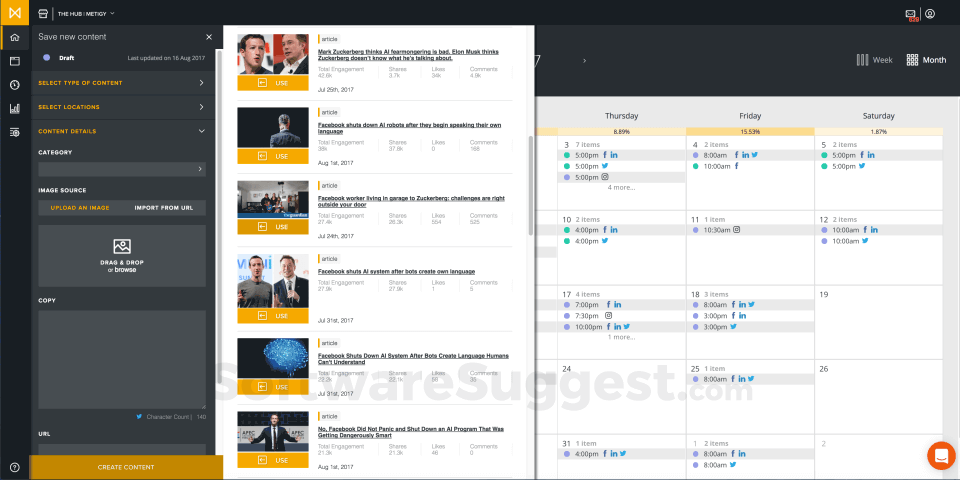Click the Copy text area

click(x=122, y=359)
